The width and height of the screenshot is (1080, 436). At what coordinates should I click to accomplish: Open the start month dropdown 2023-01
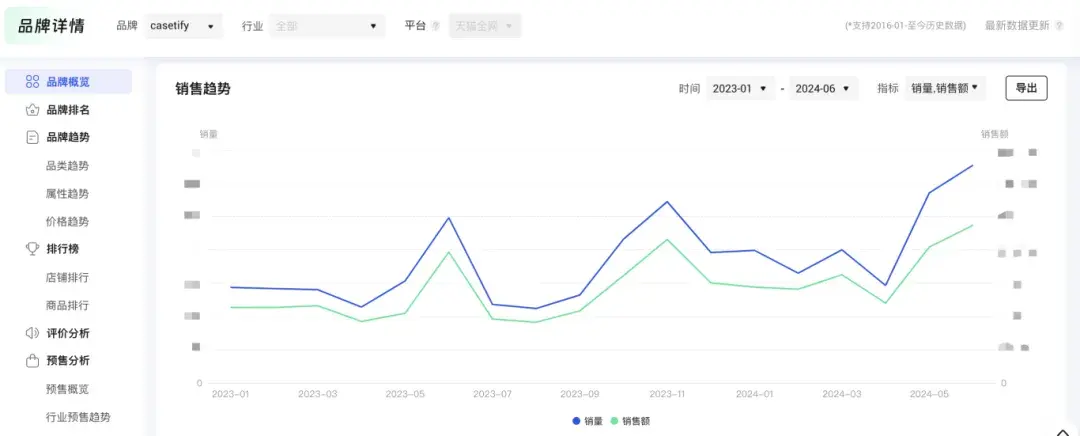739,89
